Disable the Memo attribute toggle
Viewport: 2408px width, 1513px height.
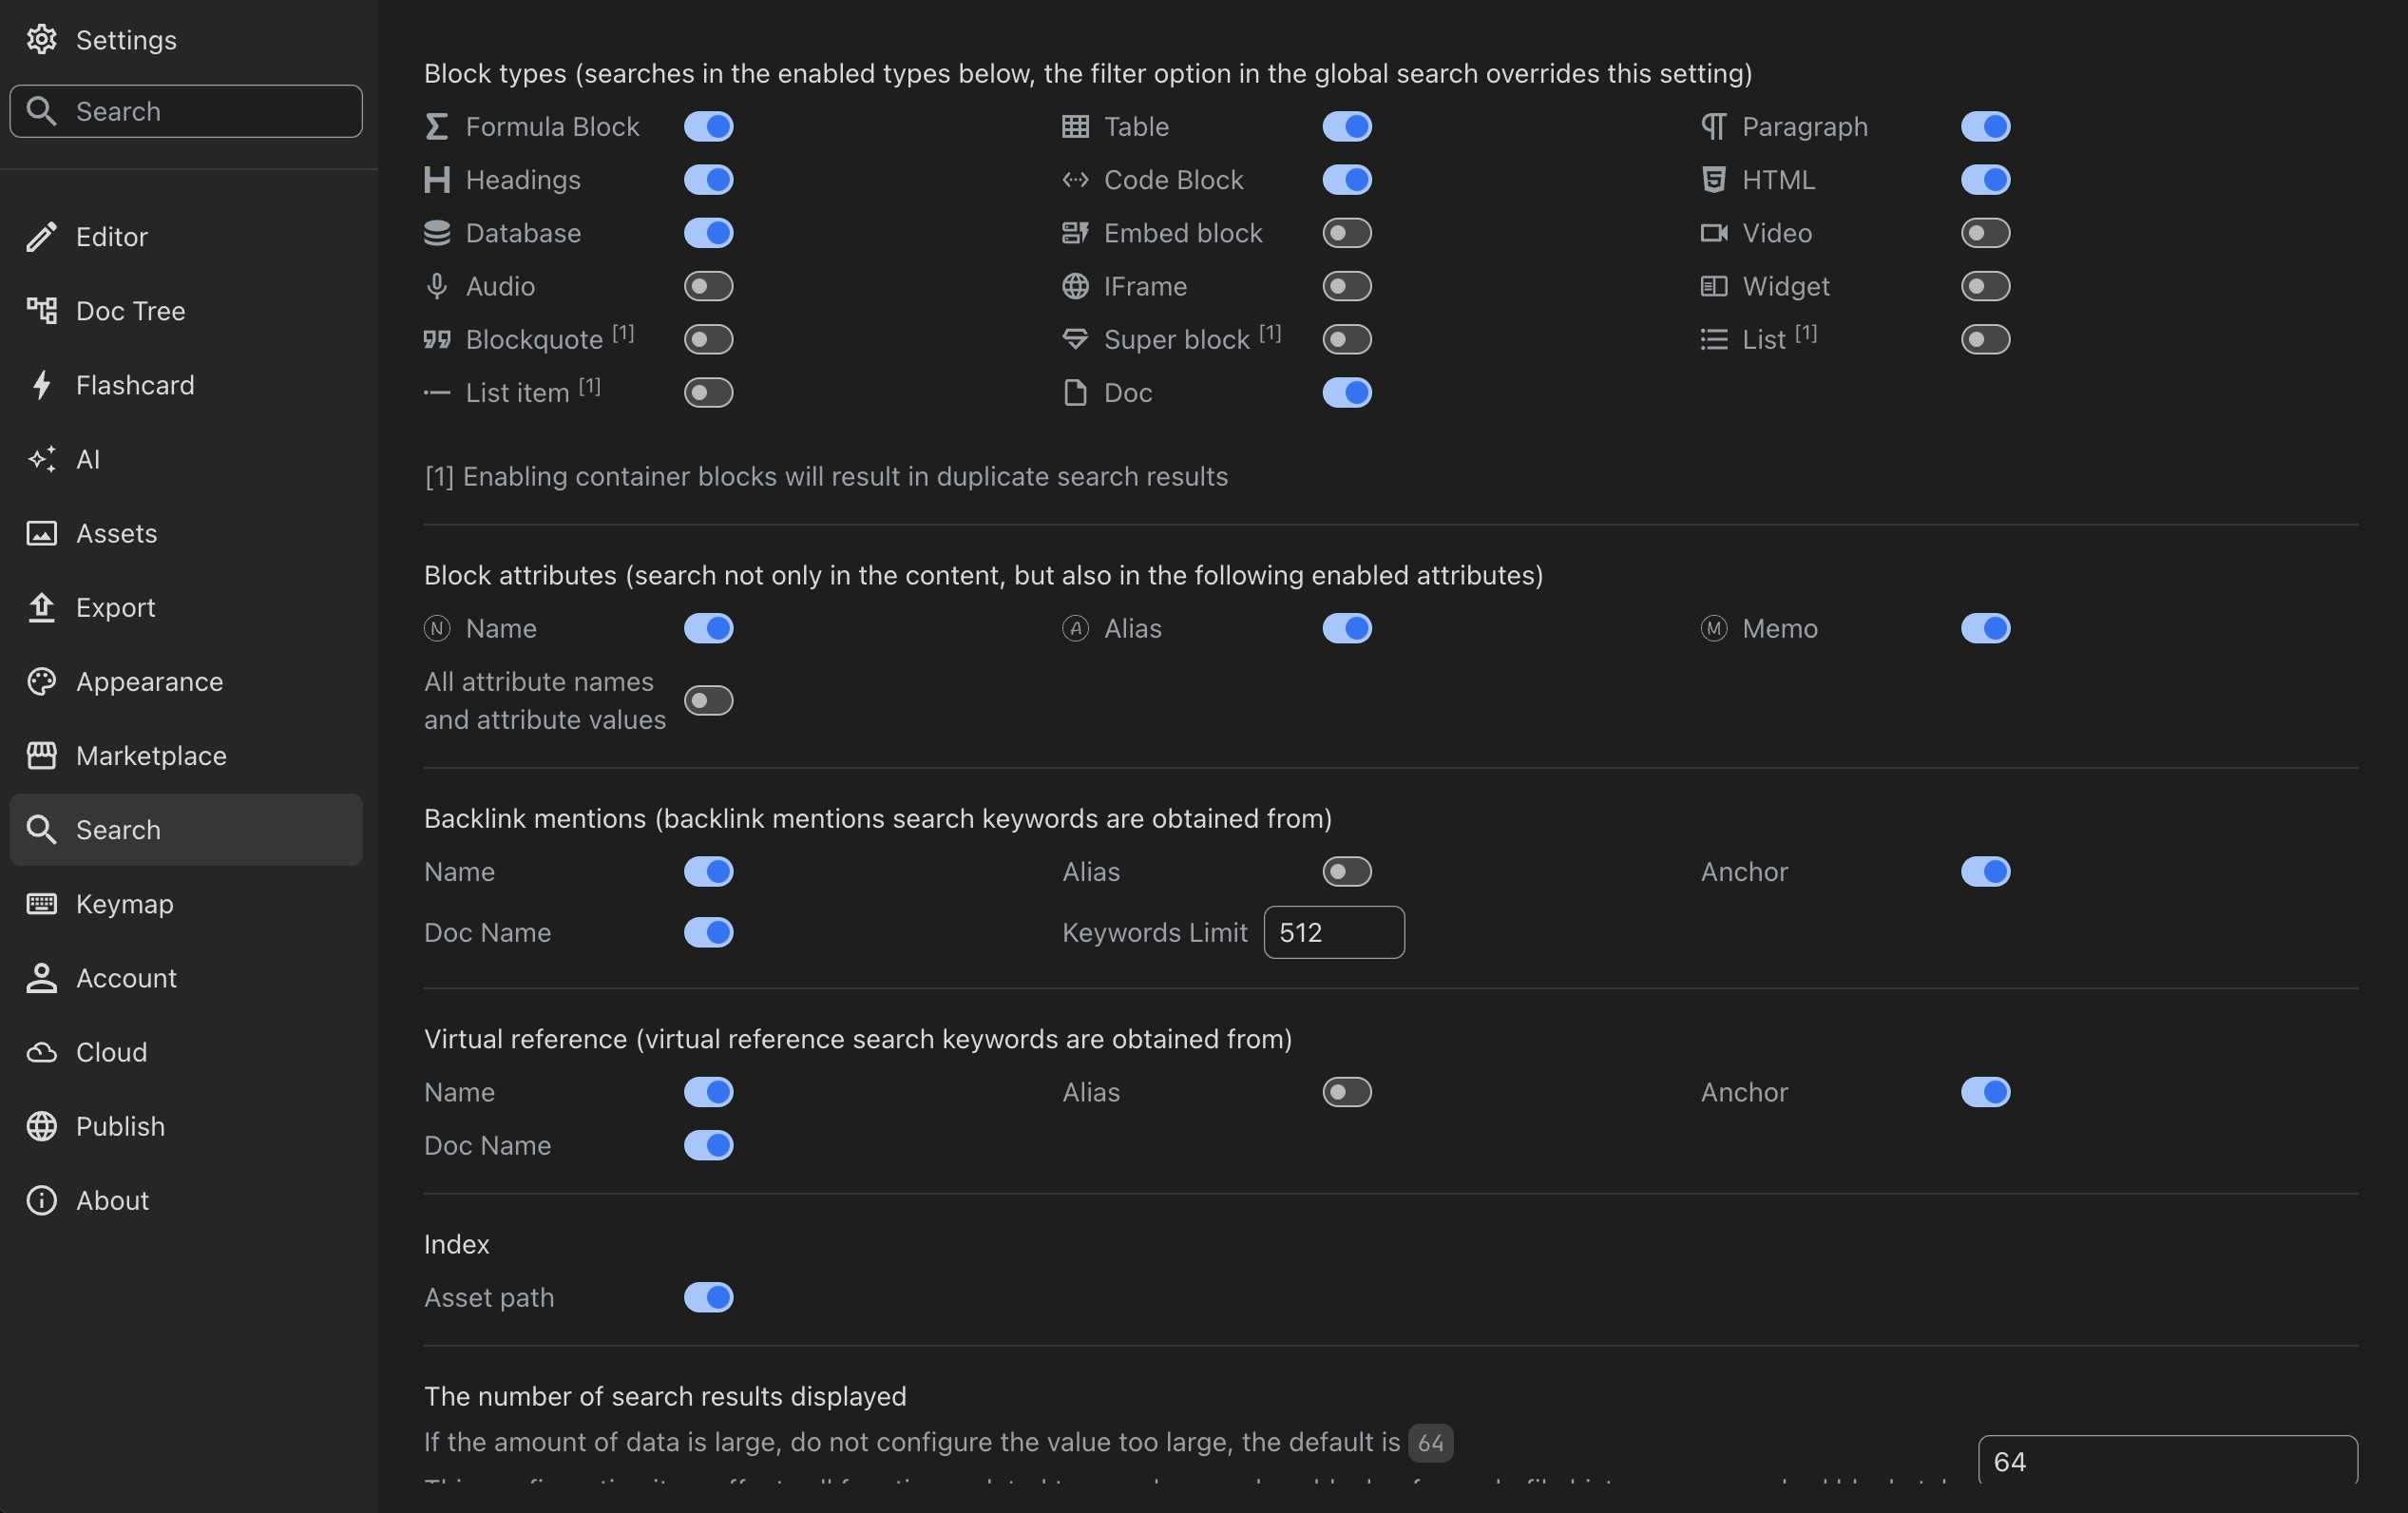[1986, 628]
